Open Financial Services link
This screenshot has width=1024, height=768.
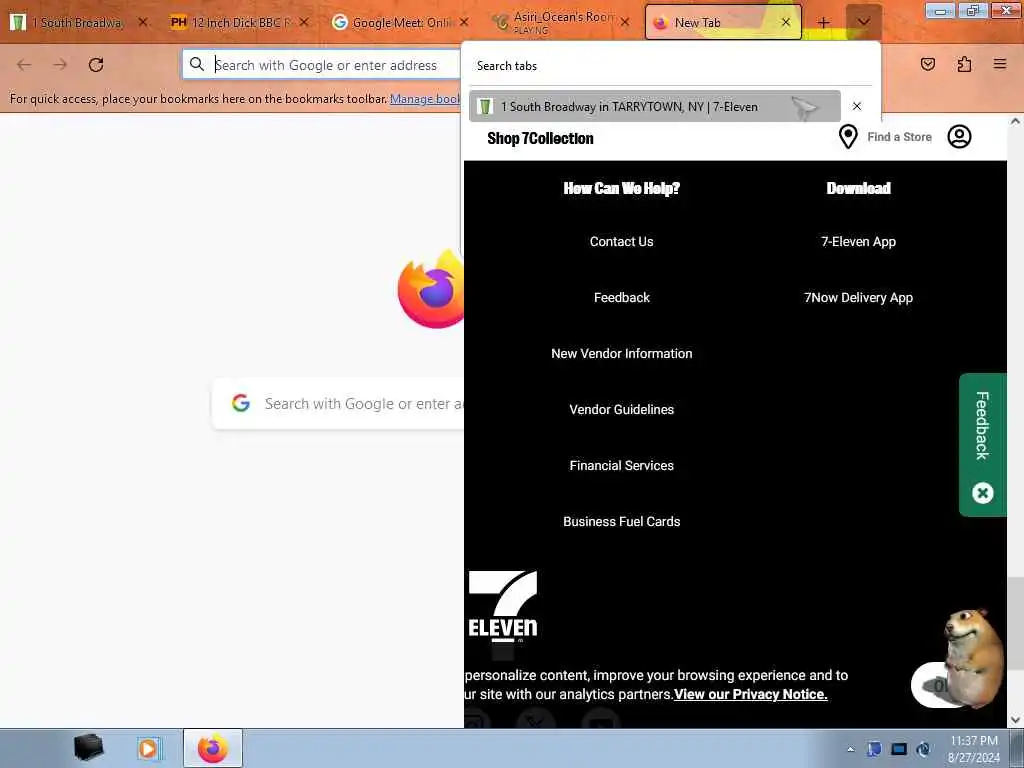click(621, 466)
